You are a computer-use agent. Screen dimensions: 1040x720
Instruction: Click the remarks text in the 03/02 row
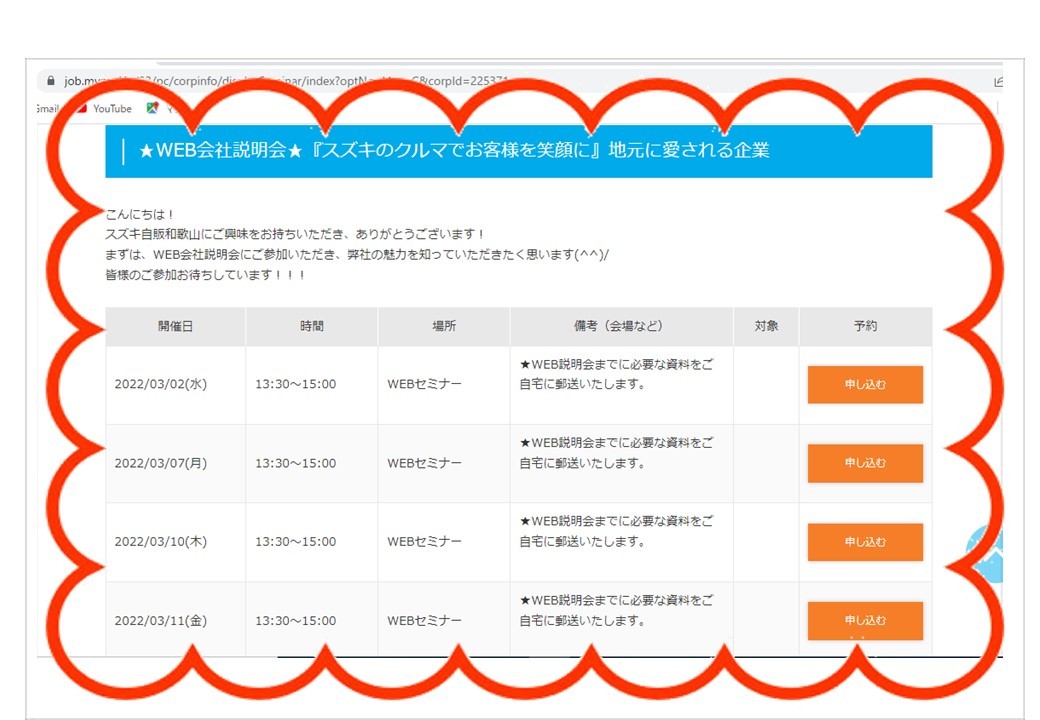coord(616,375)
